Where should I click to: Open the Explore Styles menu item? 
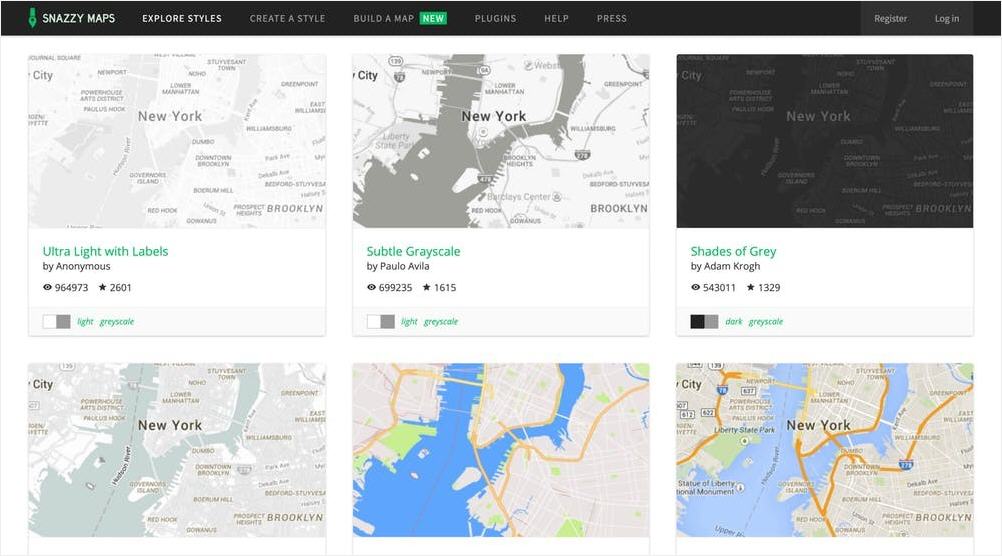pyautogui.click(x=181, y=19)
